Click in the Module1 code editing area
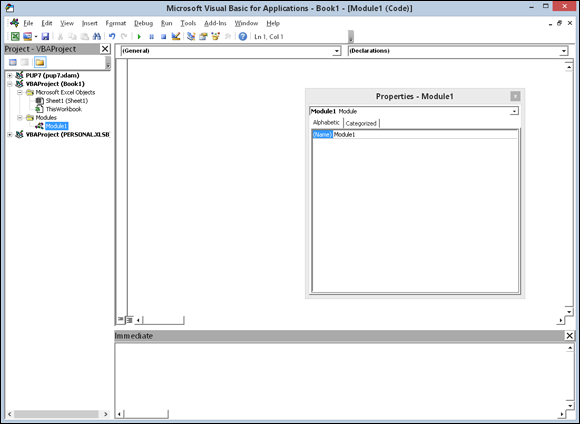The height and width of the screenshot is (424, 580). 346,187
